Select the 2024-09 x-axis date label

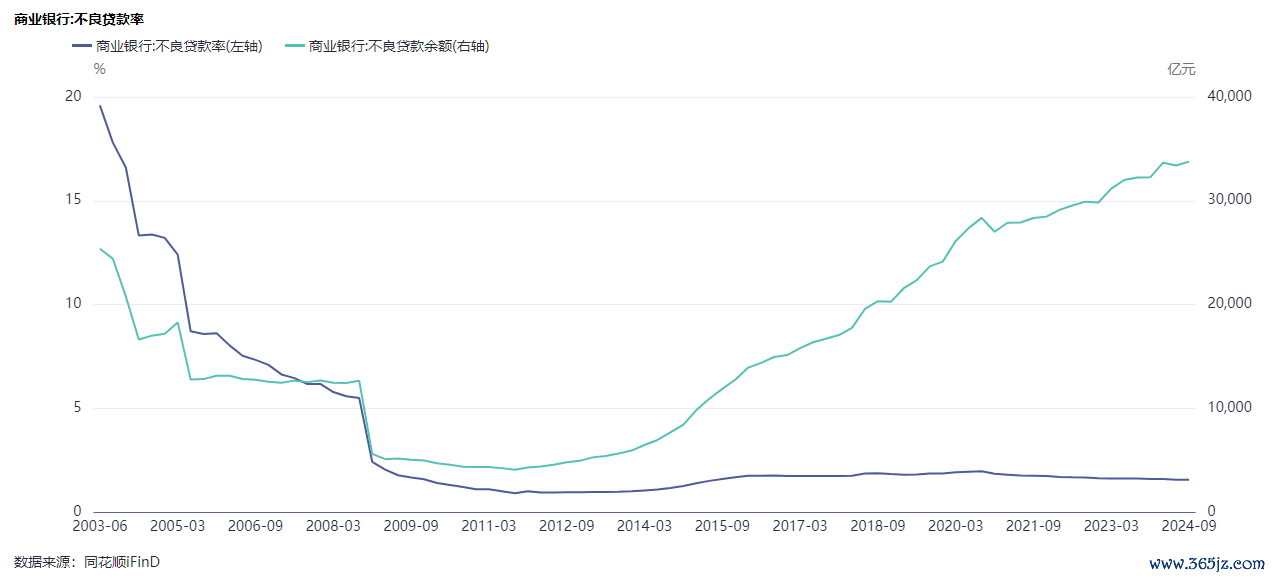click(1188, 526)
